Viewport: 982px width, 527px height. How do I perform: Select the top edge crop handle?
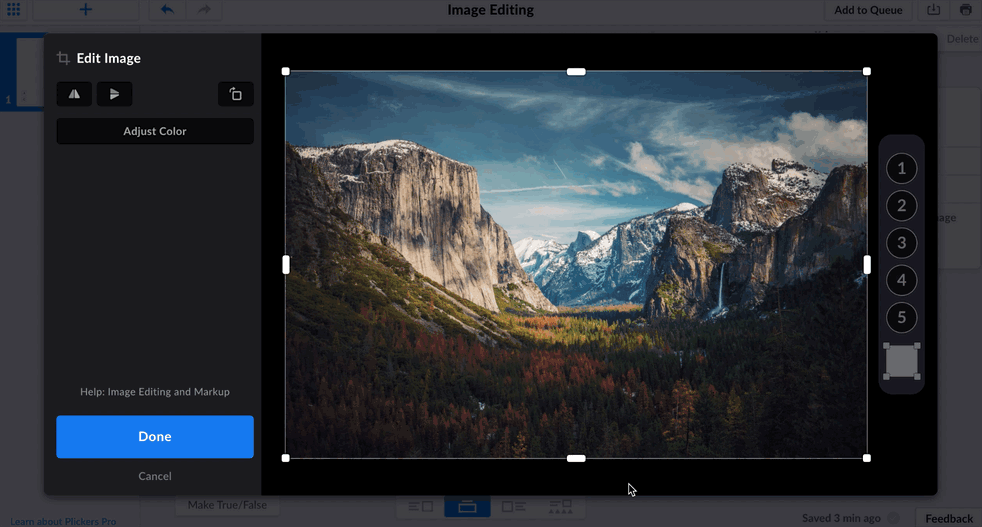[x=576, y=71]
